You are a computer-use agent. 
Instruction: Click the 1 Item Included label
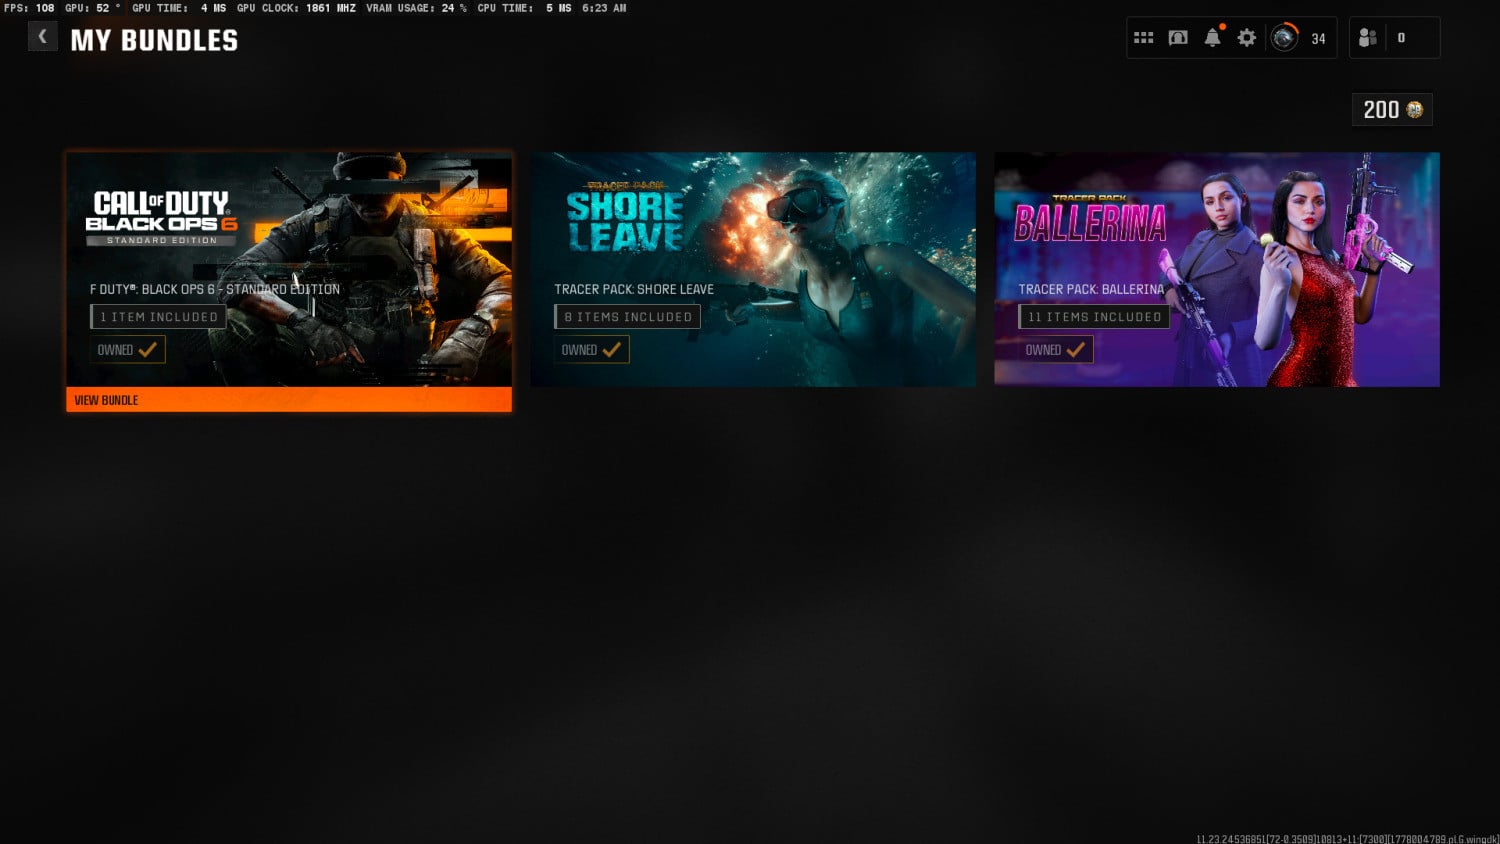[158, 317]
